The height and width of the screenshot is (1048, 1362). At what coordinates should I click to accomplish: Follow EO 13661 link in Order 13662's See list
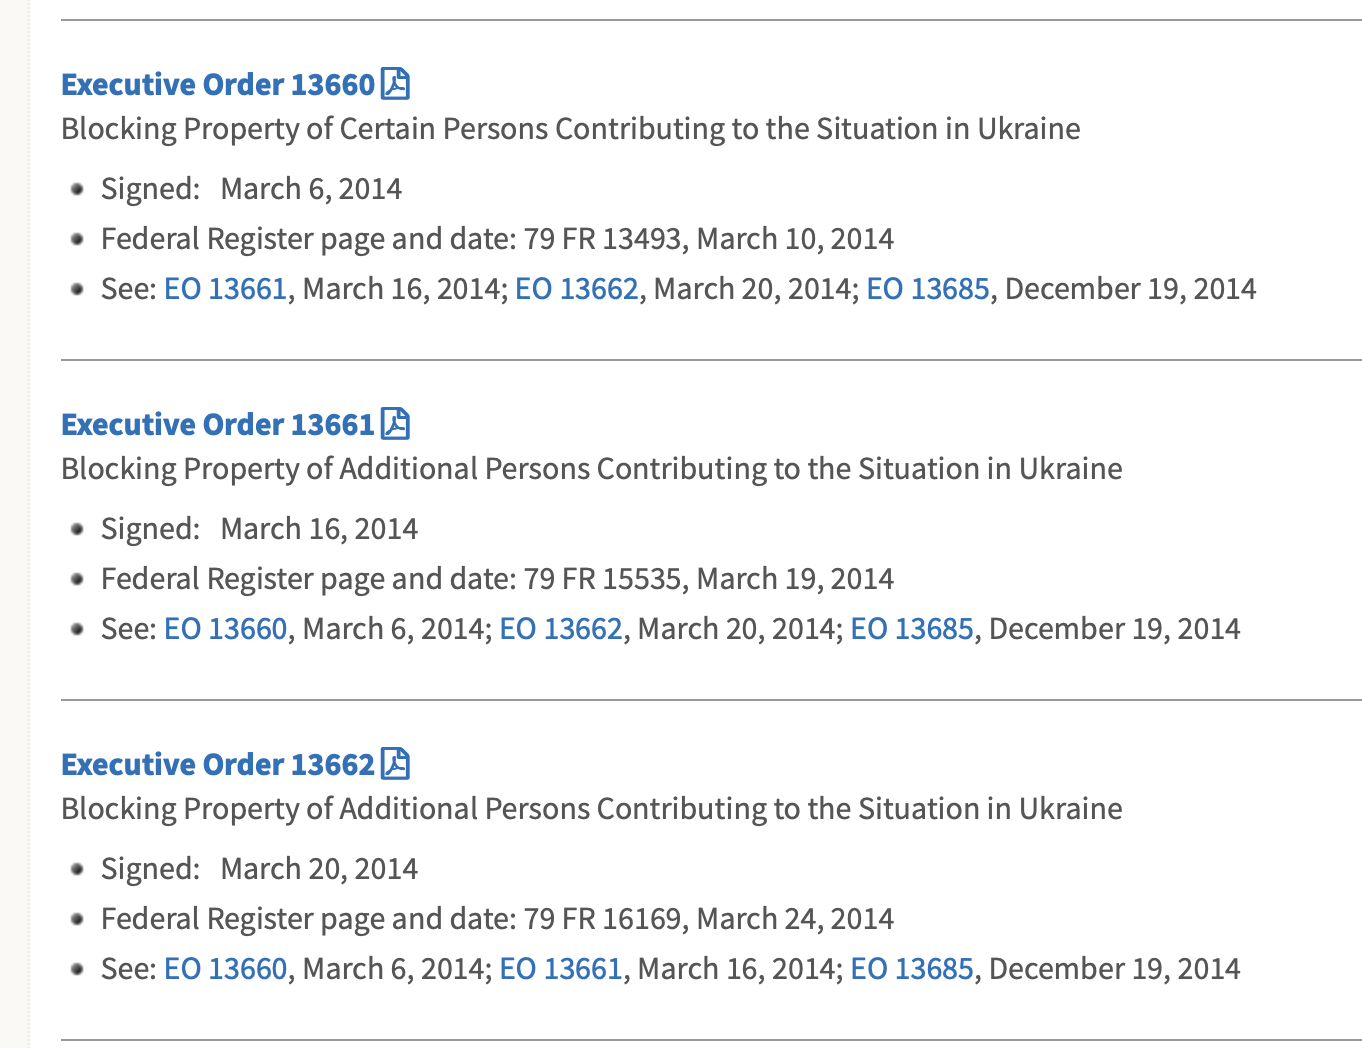point(561,969)
